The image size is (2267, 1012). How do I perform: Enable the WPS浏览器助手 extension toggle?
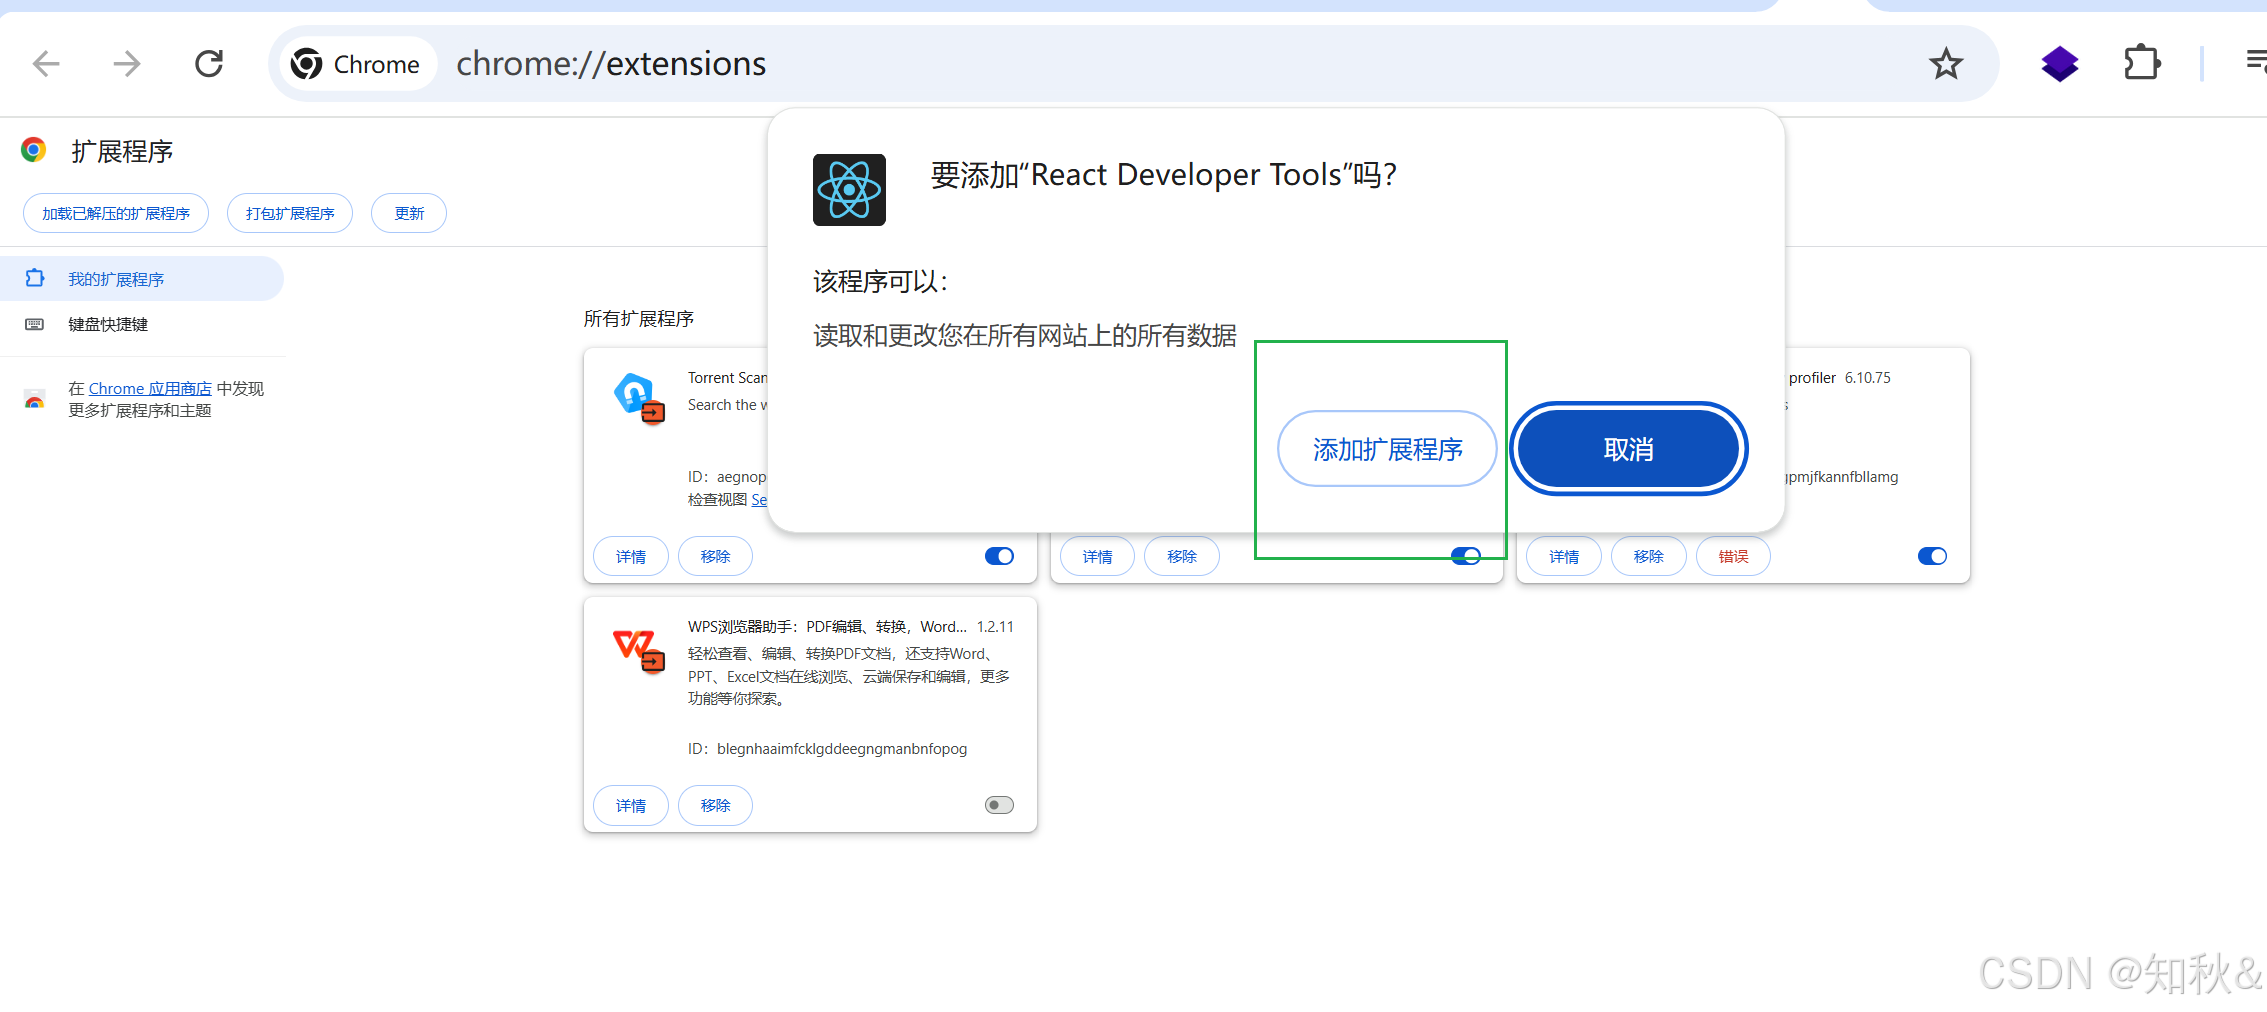(999, 805)
